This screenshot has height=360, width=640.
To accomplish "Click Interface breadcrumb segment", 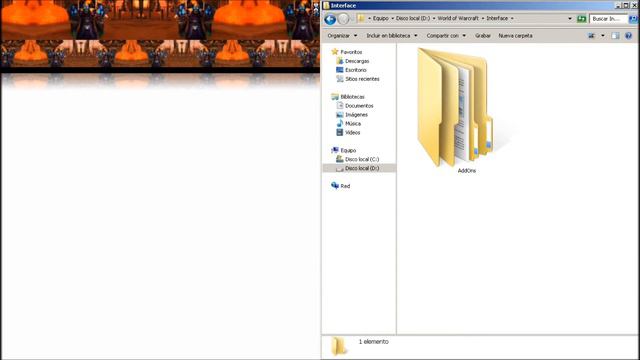I will pyautogui.click(x=497, y=18).
